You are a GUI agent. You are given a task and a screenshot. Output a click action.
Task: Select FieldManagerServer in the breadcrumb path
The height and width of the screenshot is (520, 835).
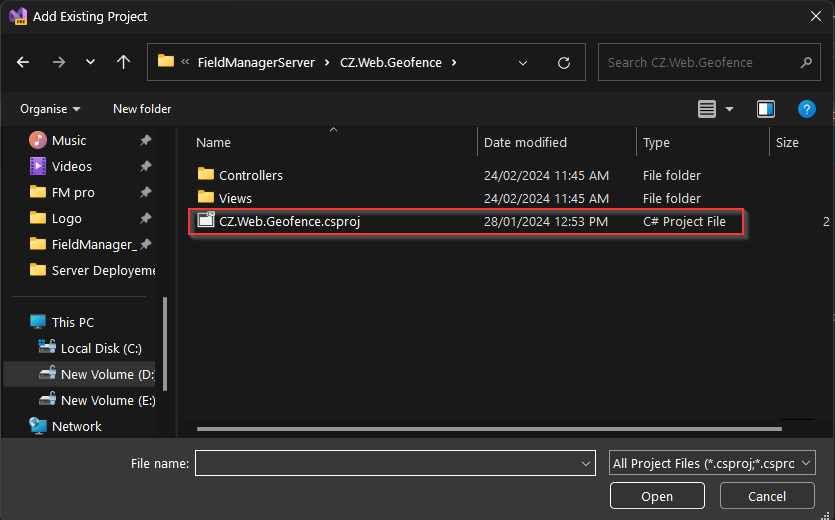click(x=256, y=62)
